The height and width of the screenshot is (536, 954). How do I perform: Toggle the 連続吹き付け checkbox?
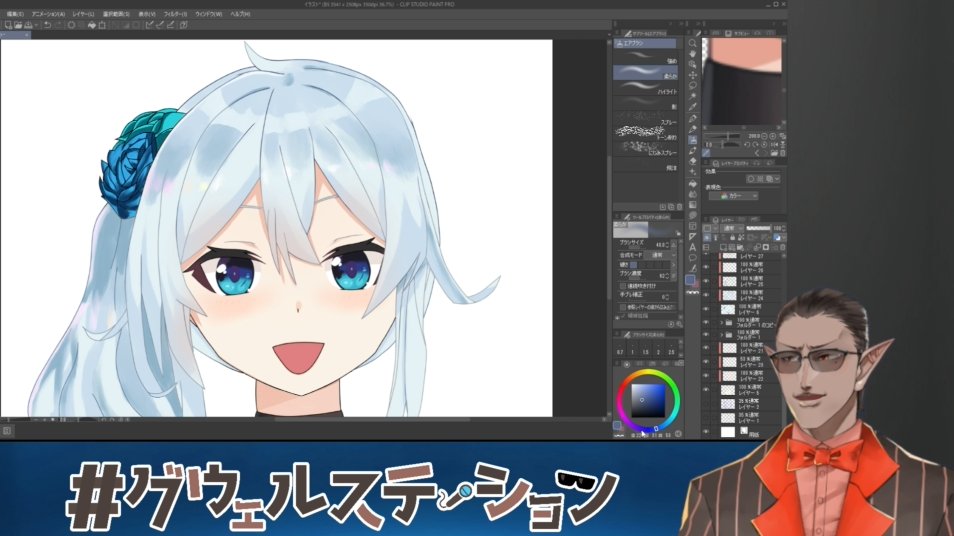(623, 285)
